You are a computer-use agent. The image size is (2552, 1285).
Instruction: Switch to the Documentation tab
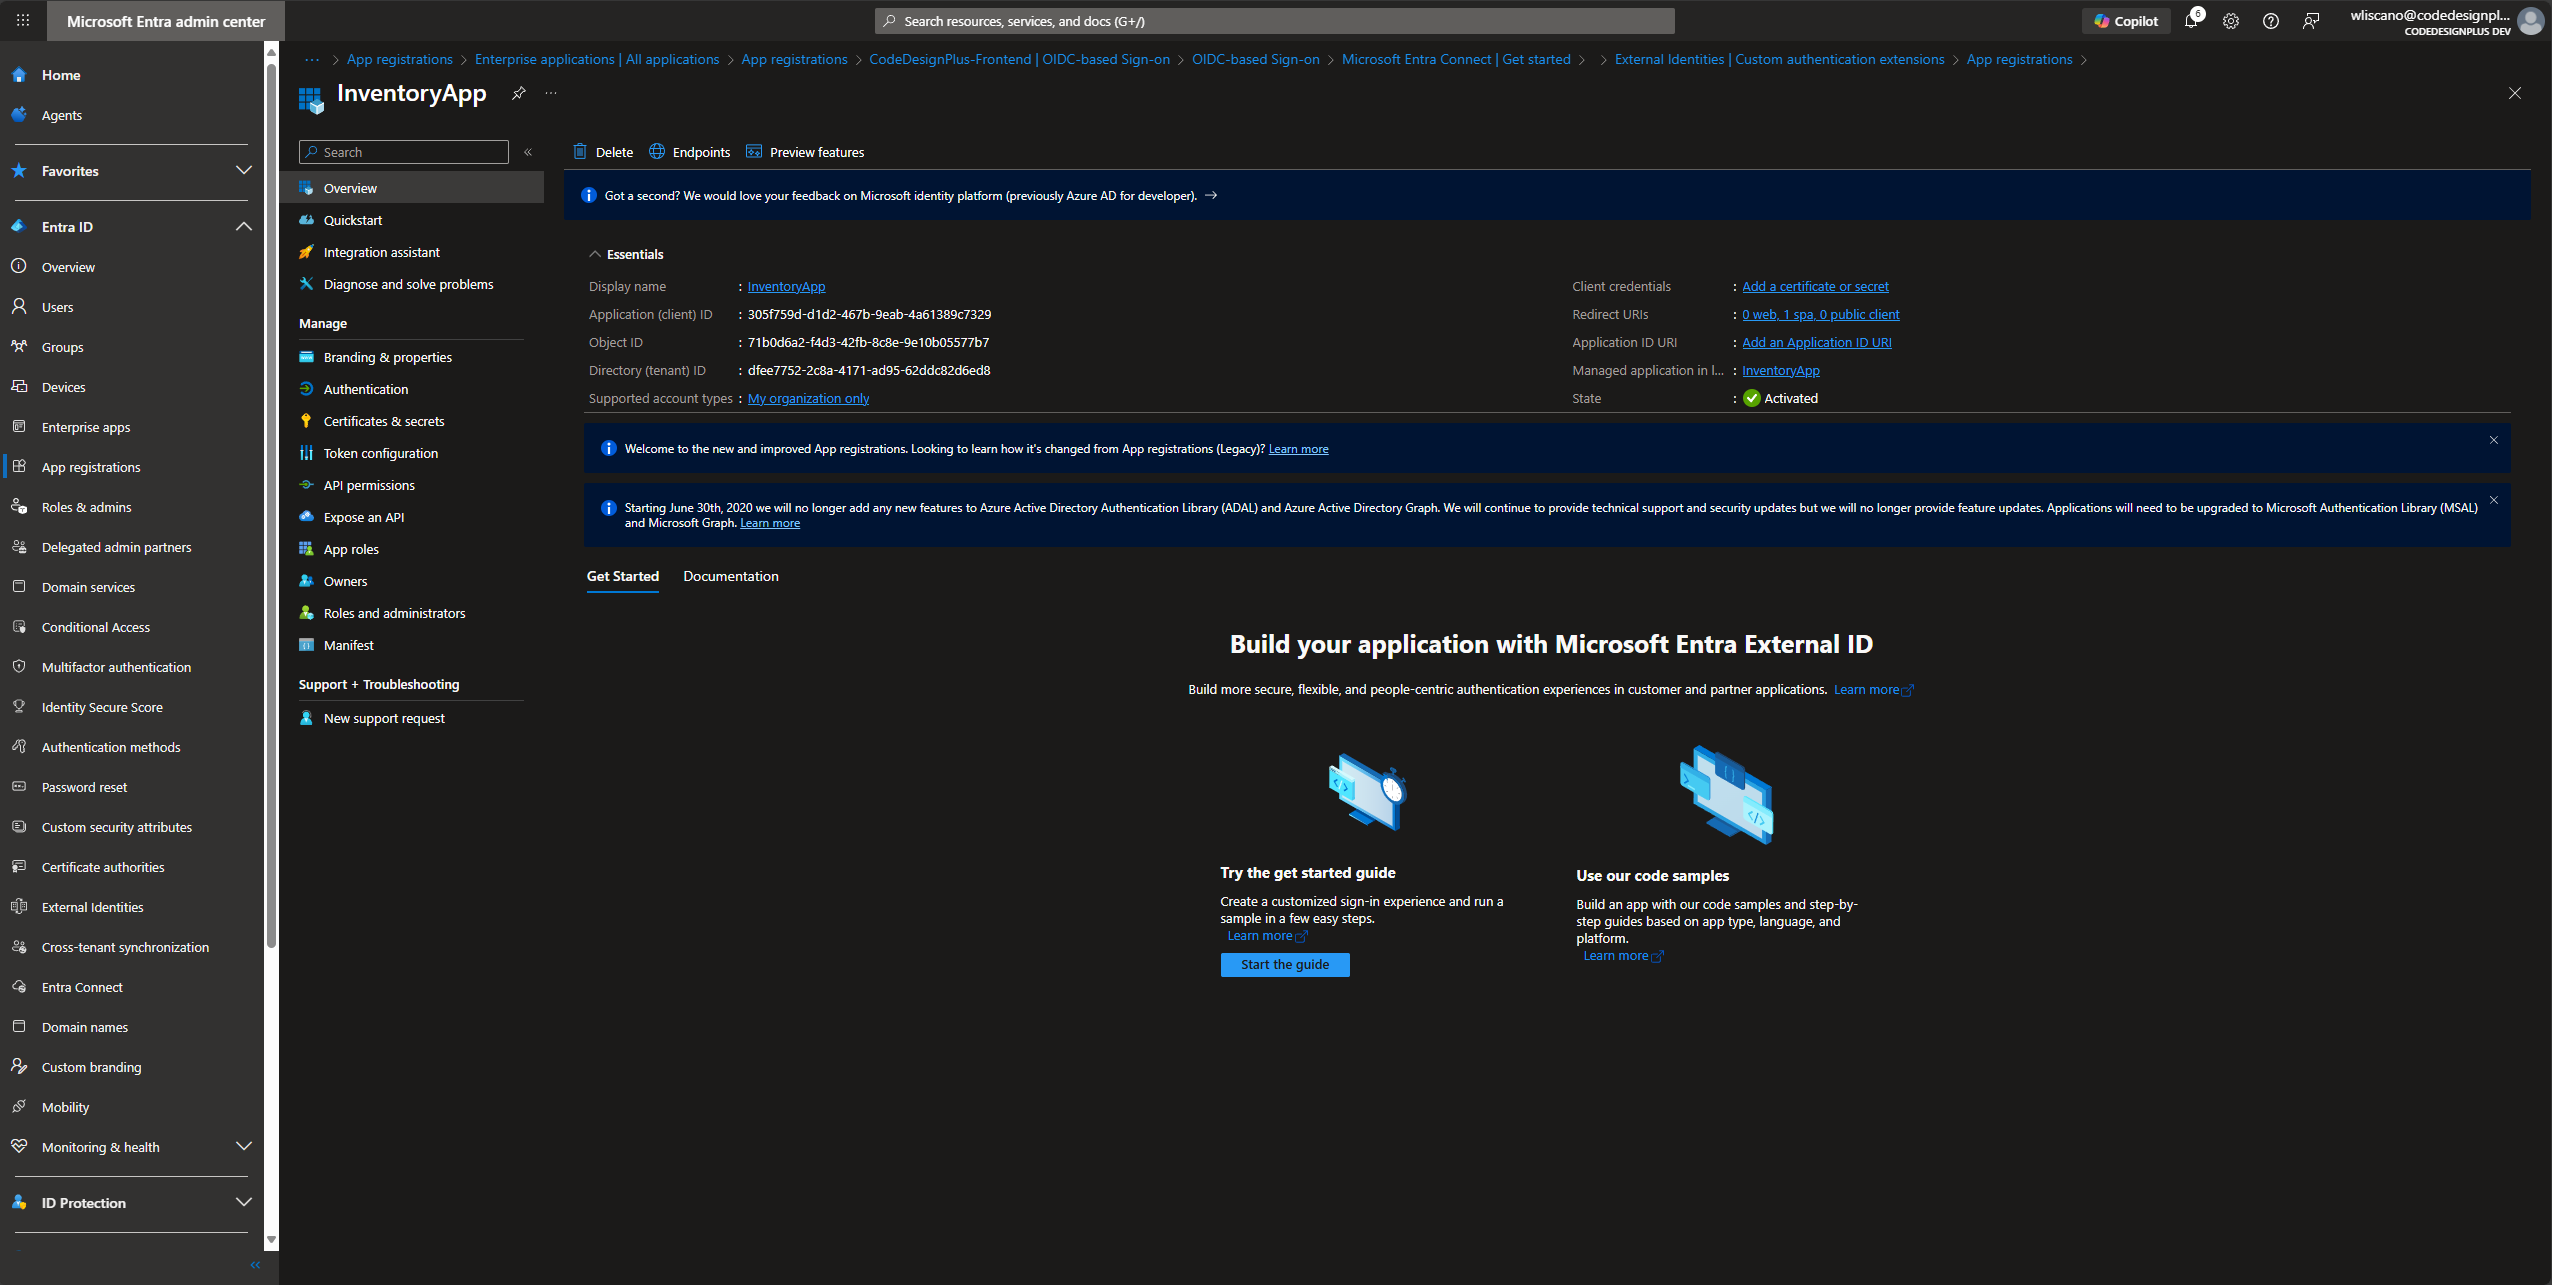coord(731,576)
